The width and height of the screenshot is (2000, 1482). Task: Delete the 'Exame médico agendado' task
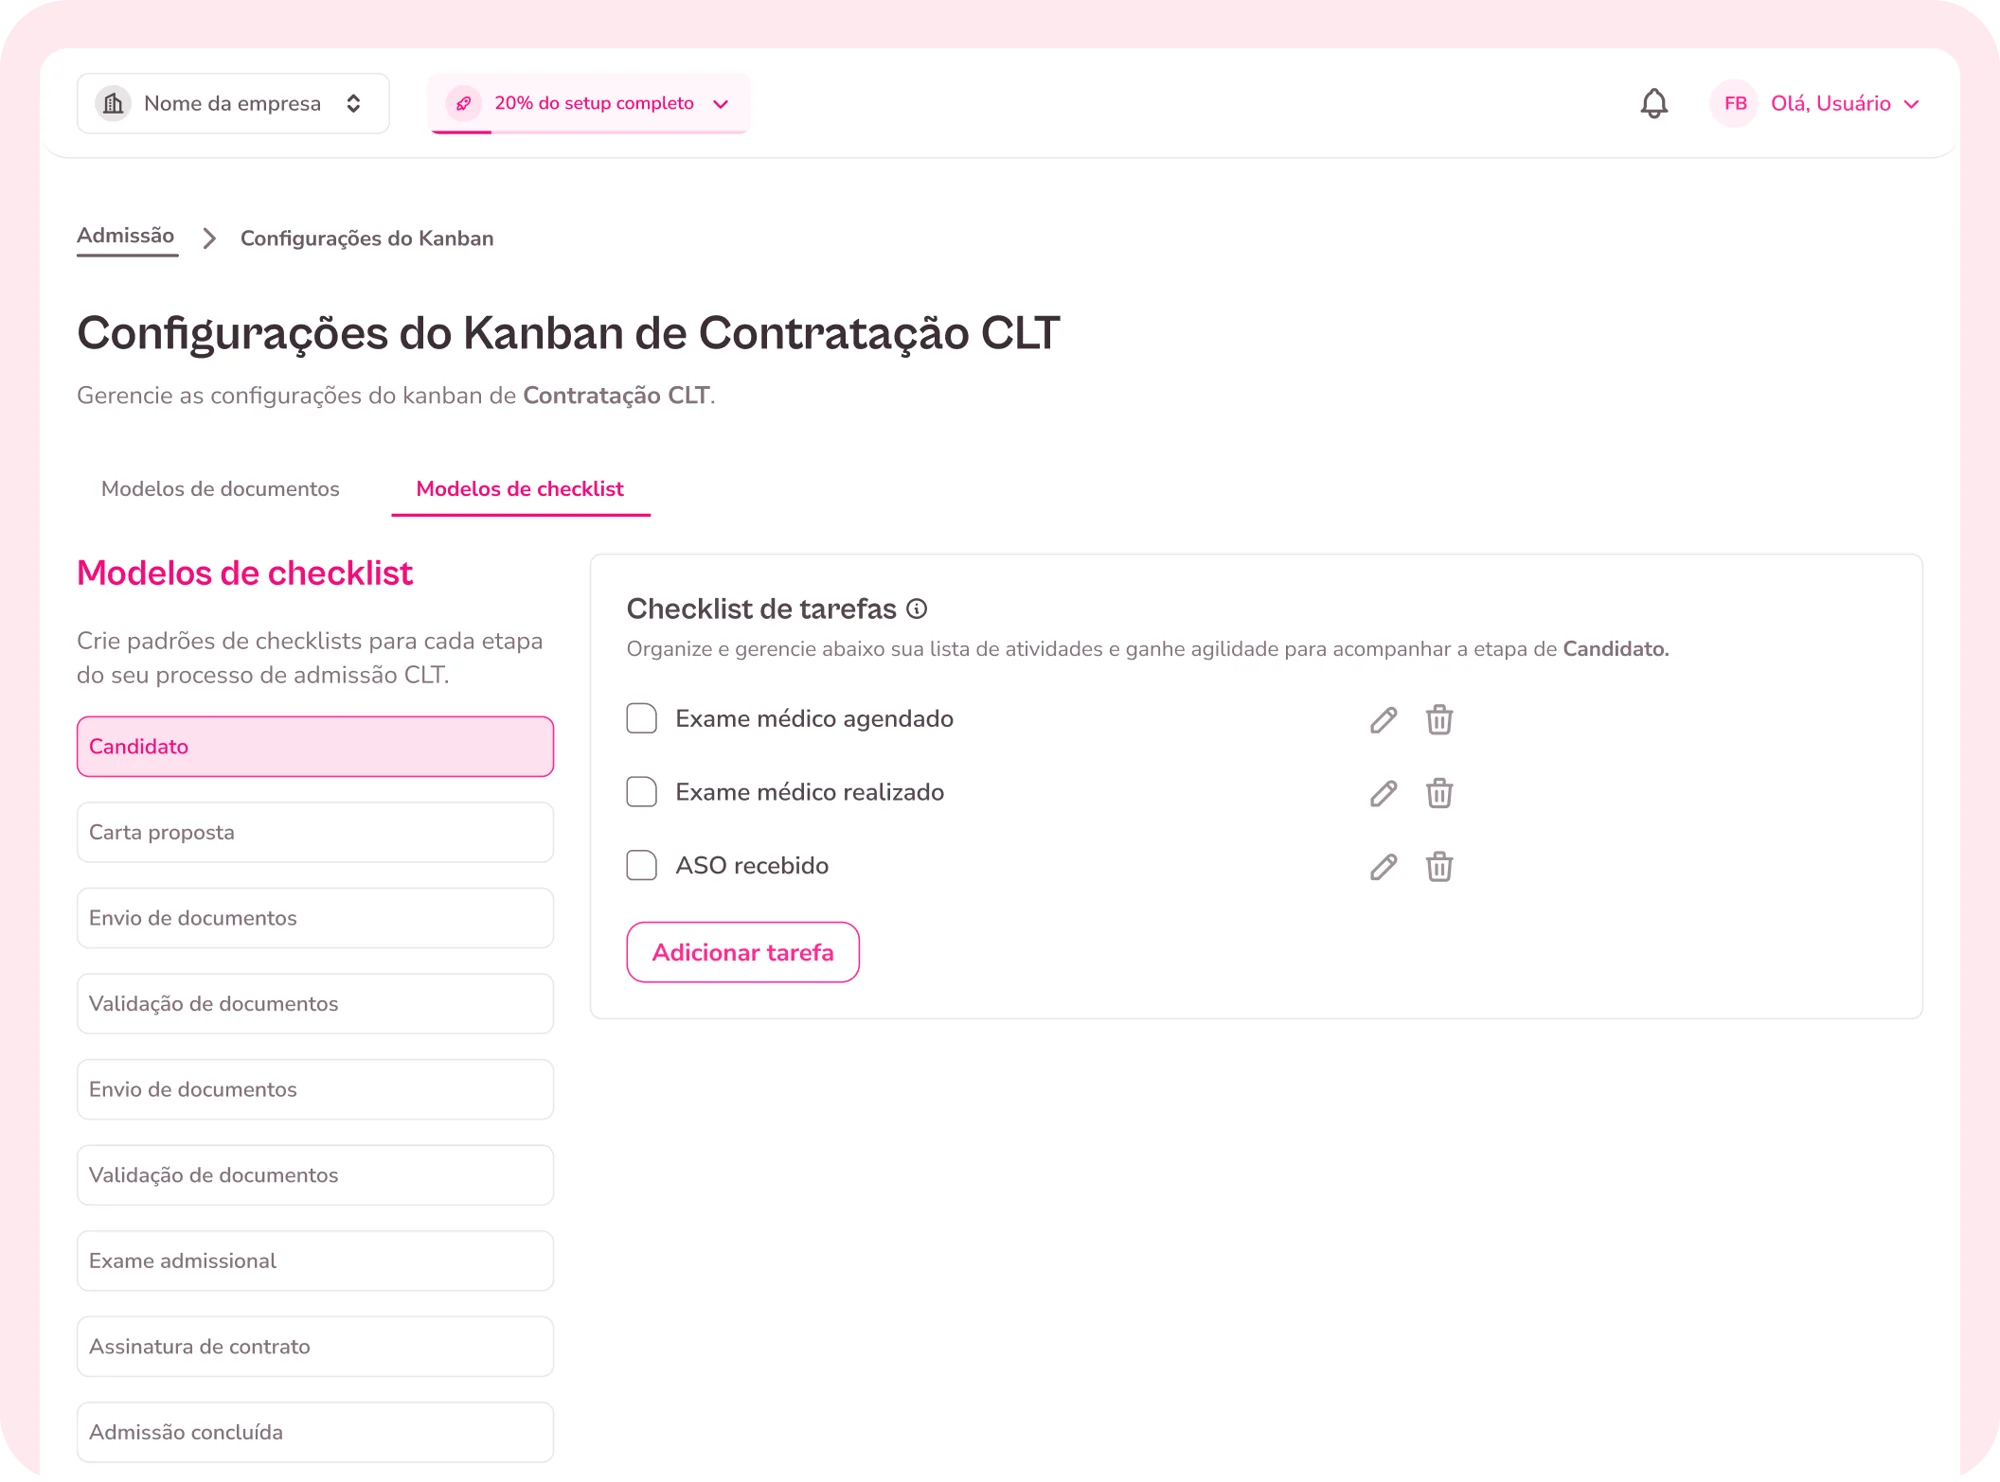tap(1439, 720)
